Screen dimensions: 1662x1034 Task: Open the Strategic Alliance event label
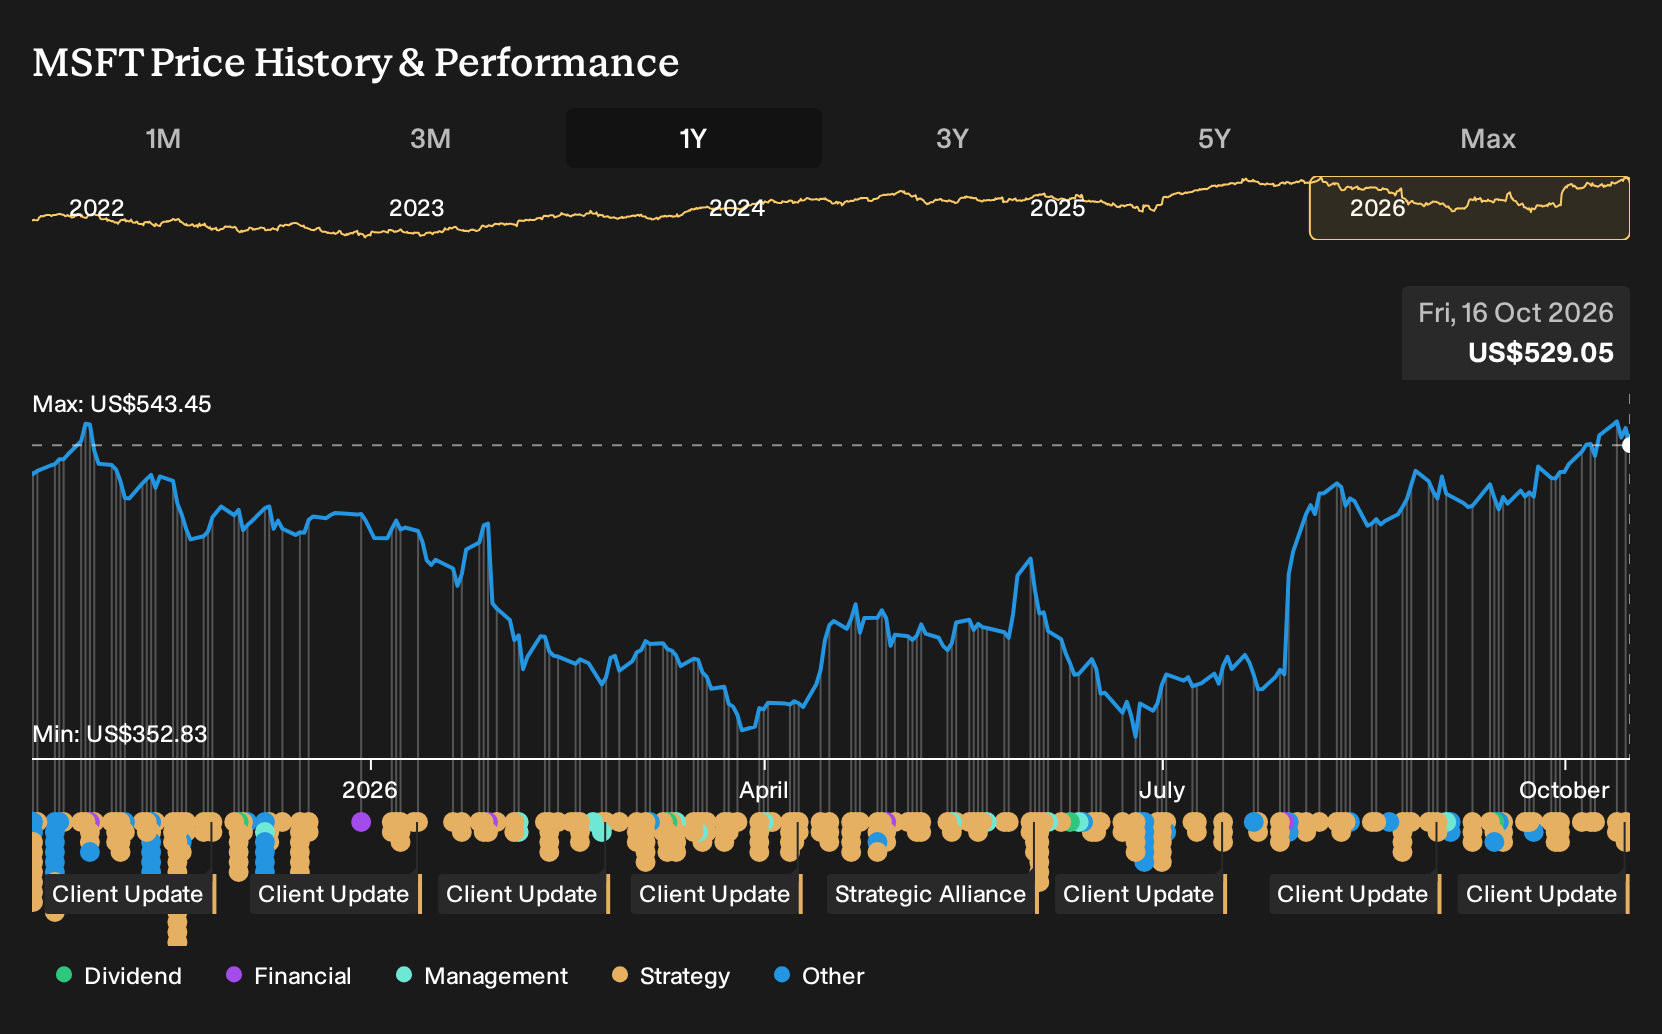click(931, 894)
